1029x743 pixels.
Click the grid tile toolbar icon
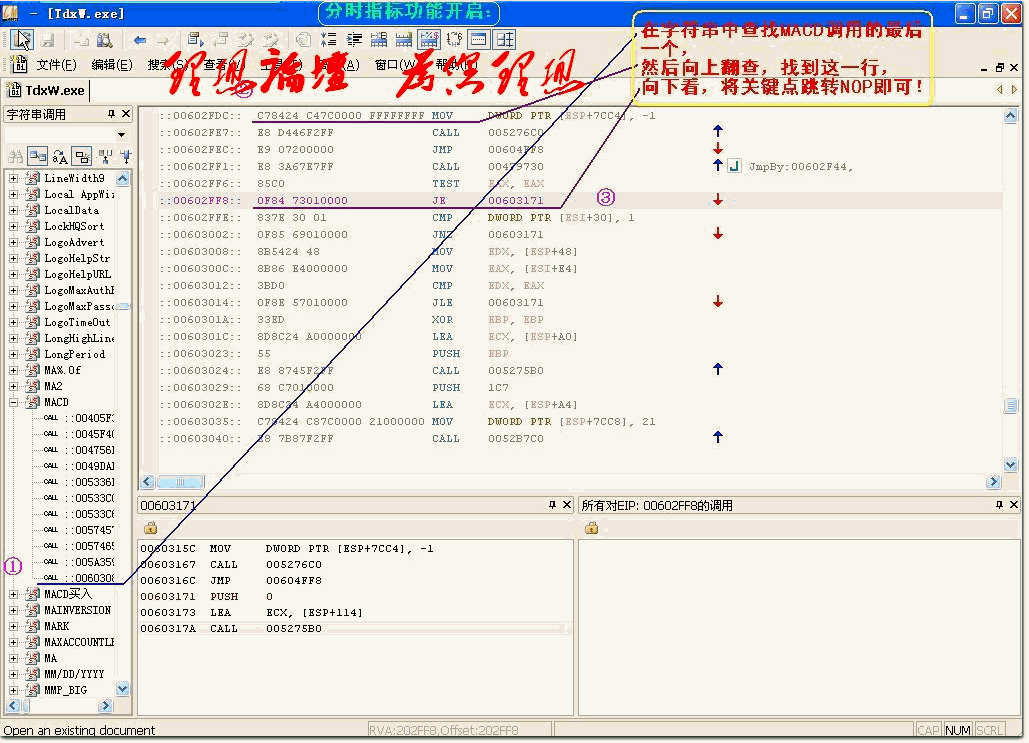[505, 39]
